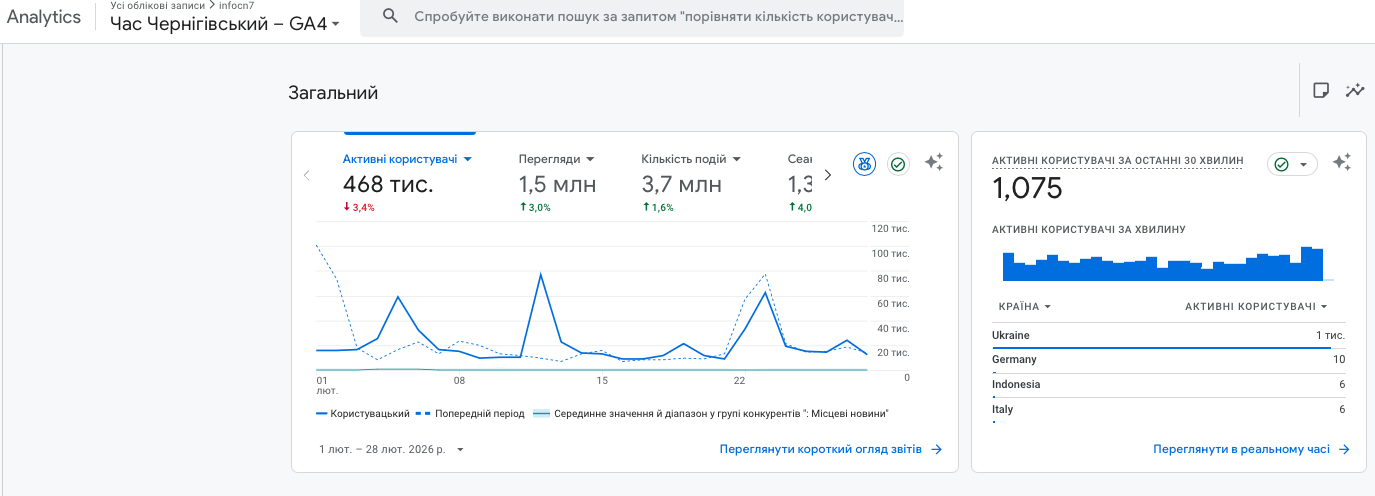
Task: Click Переглянути короткий огляд звітів link
Action: coord(830,450)
